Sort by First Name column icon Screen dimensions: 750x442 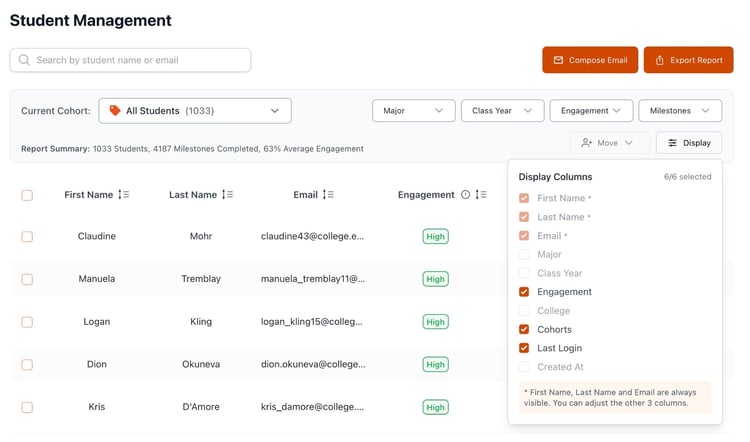(123, 195)
